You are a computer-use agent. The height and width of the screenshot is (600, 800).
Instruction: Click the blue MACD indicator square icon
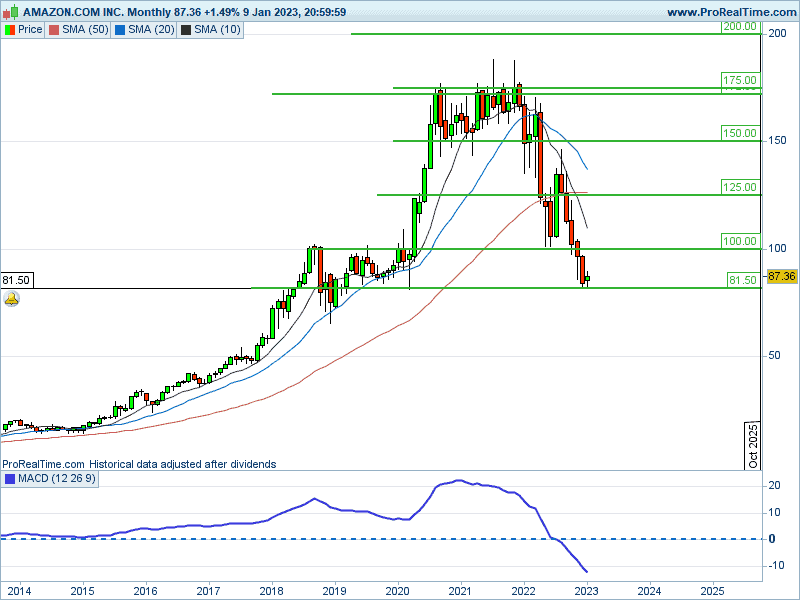(x=9, y=479)
